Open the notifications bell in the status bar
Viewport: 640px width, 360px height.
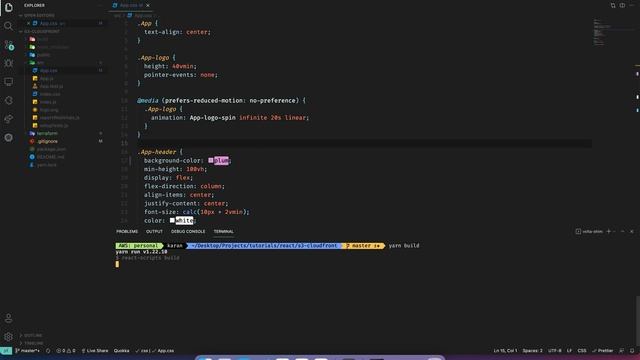tap(632, 351)
